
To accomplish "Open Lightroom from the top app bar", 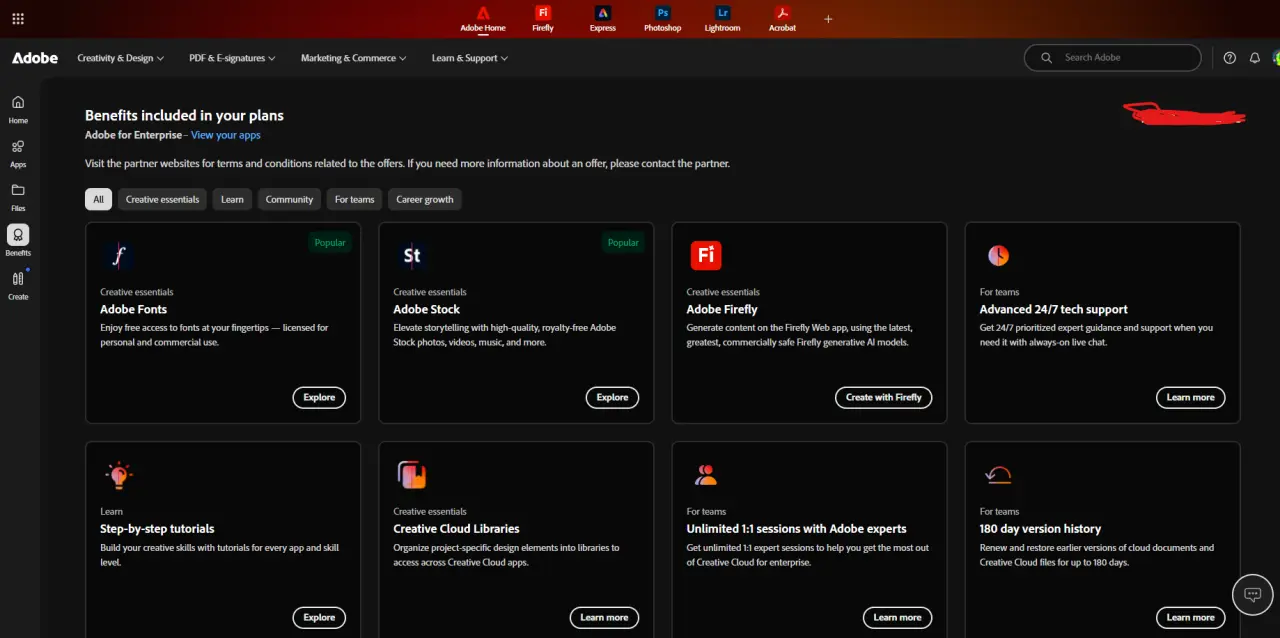I will pyautogui.click(x=722, y=18).
